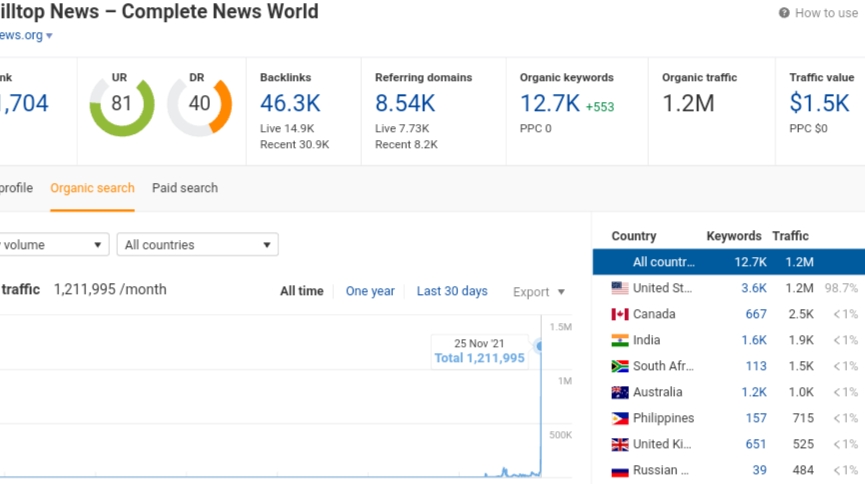Open the How to use link
Viewport: 865px width, 484px height.
tap(826, 13)
